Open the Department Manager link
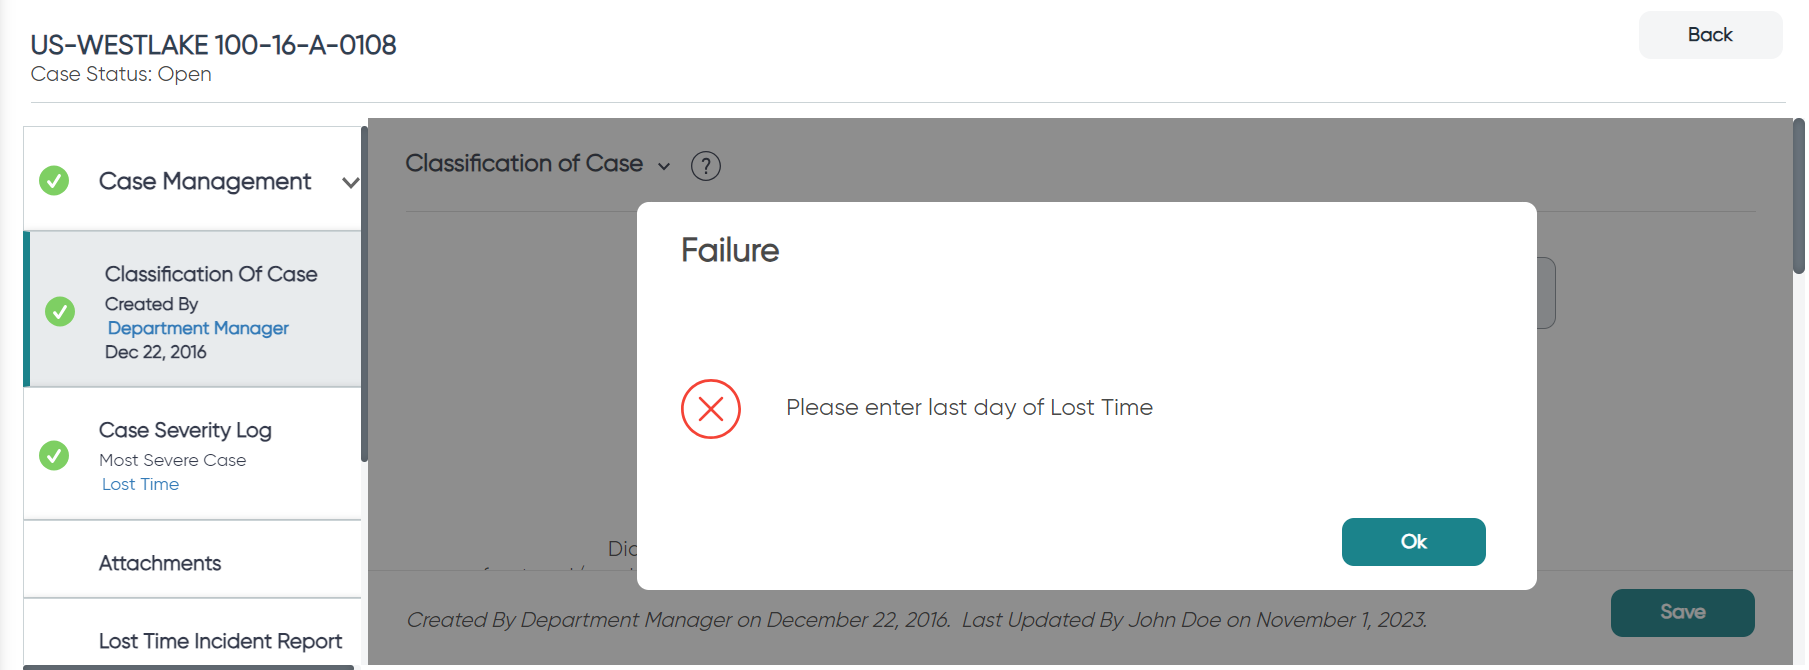 click(198, 328)
